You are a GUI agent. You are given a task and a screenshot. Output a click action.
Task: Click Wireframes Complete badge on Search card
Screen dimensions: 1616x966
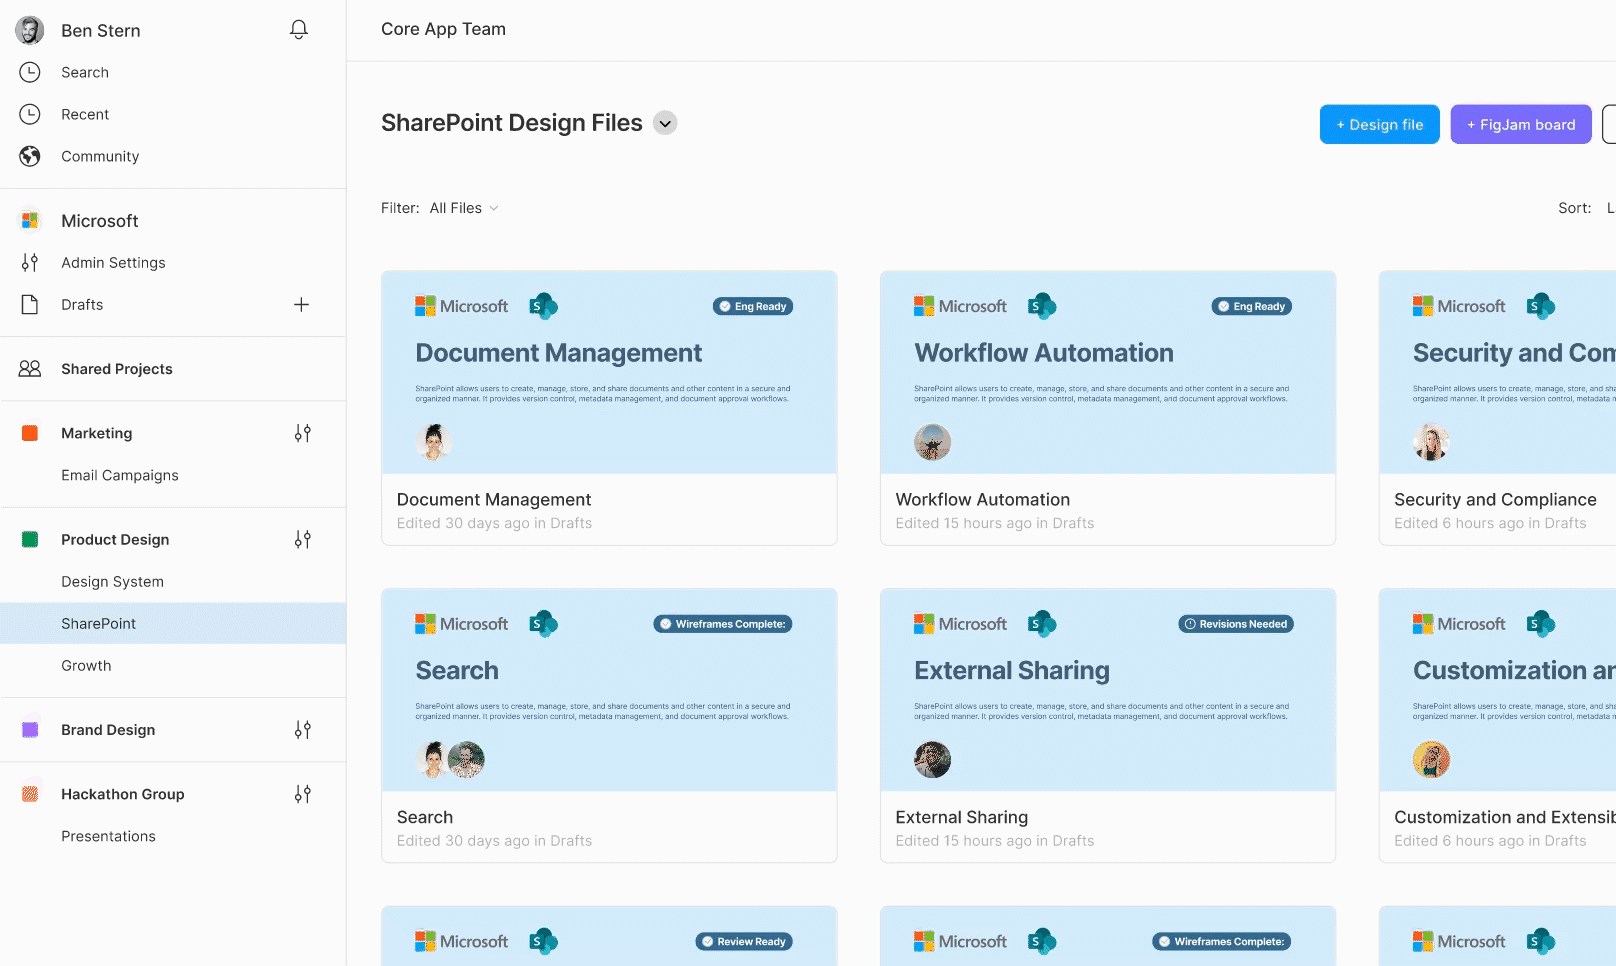[723, 624]
